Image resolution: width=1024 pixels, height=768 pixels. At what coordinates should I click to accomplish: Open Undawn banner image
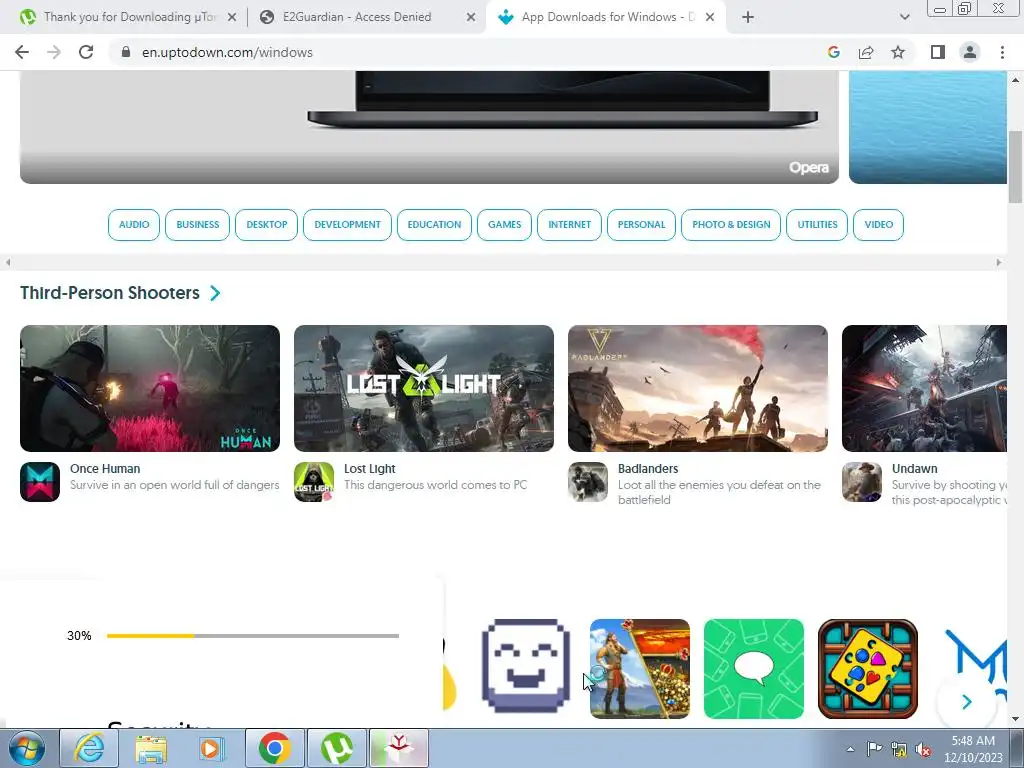pyautogui.click(x=924, y=389)
